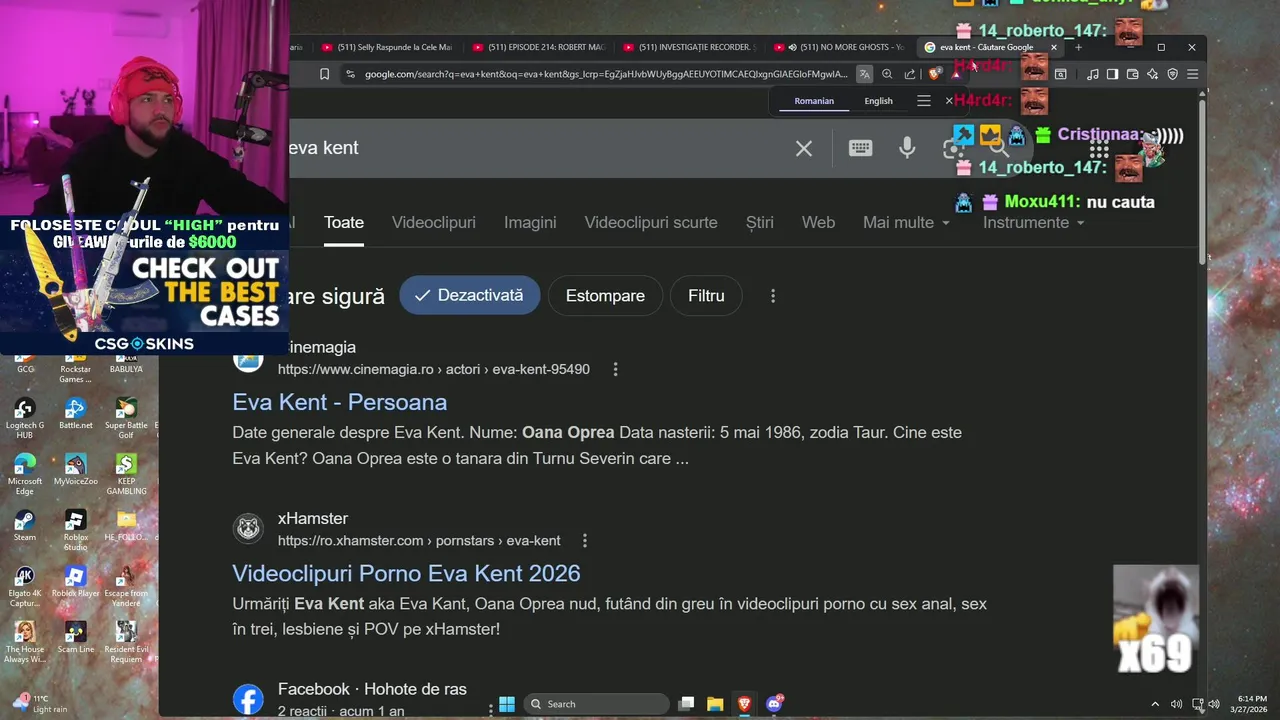Expand the Instrumente dropdown
The height and width of the screenshot is (720, 1280).
[1033, 222]
